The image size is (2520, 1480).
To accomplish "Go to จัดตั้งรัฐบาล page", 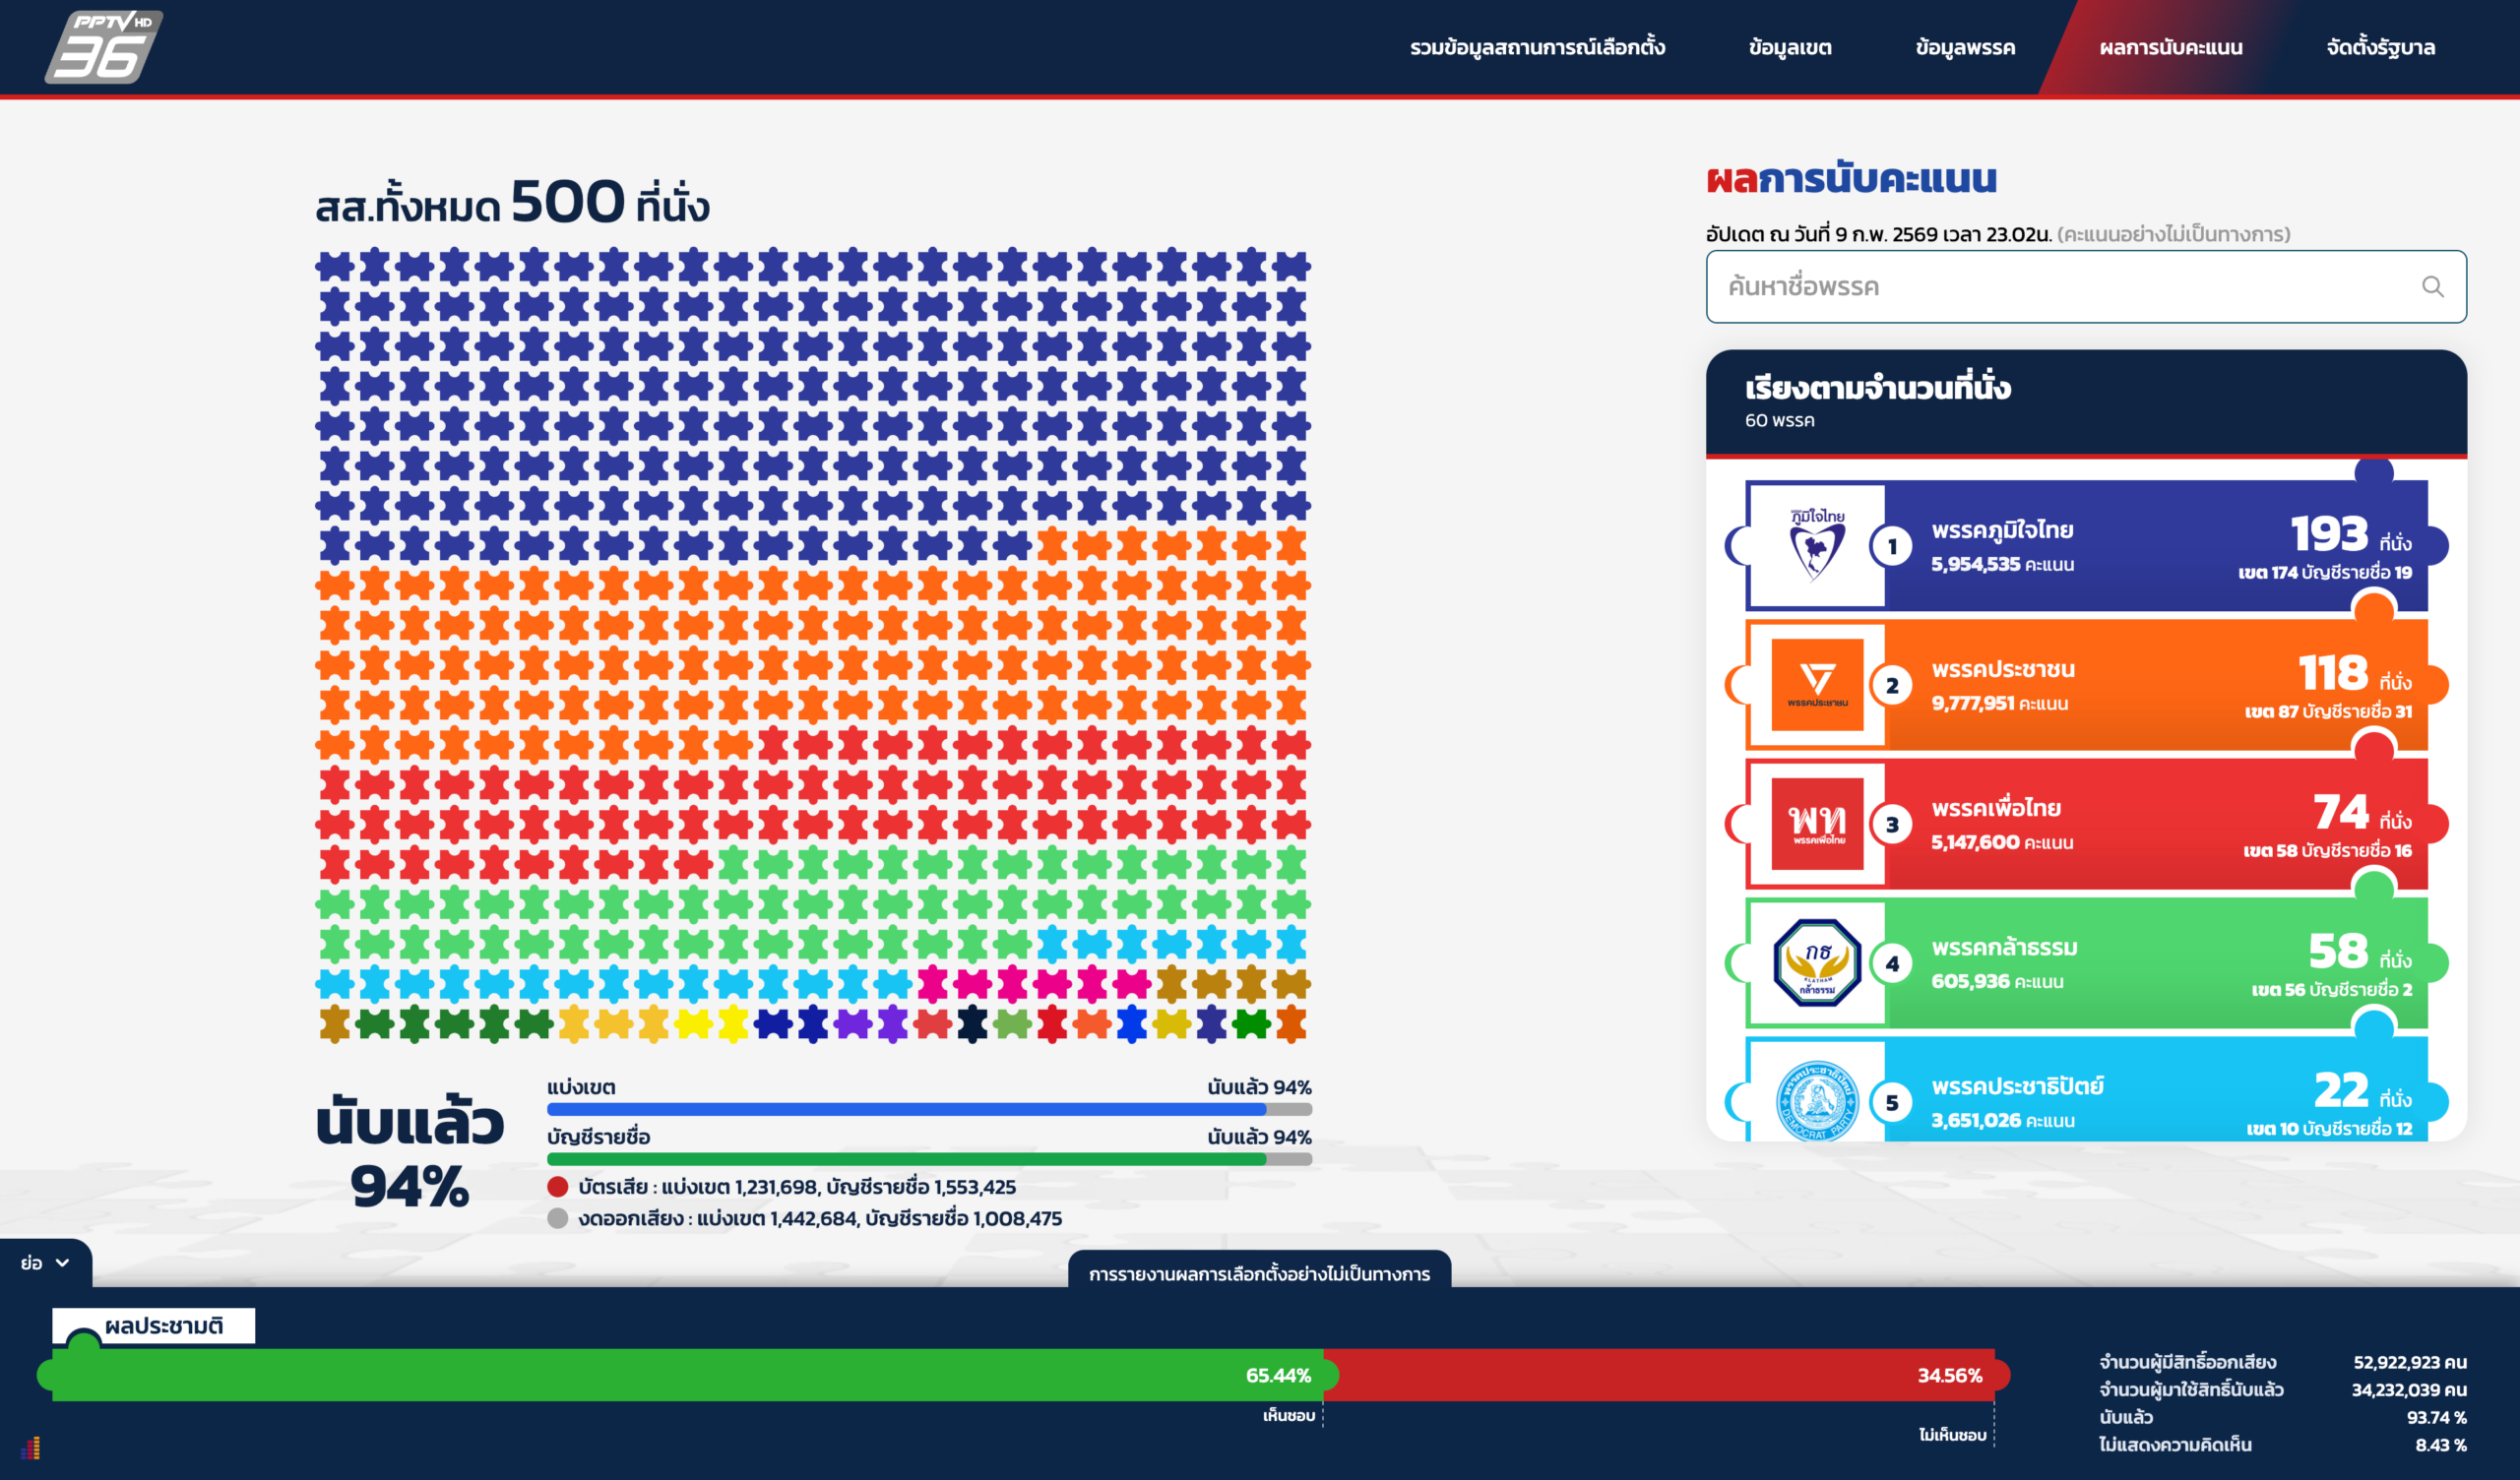I will pos(2379,47).
